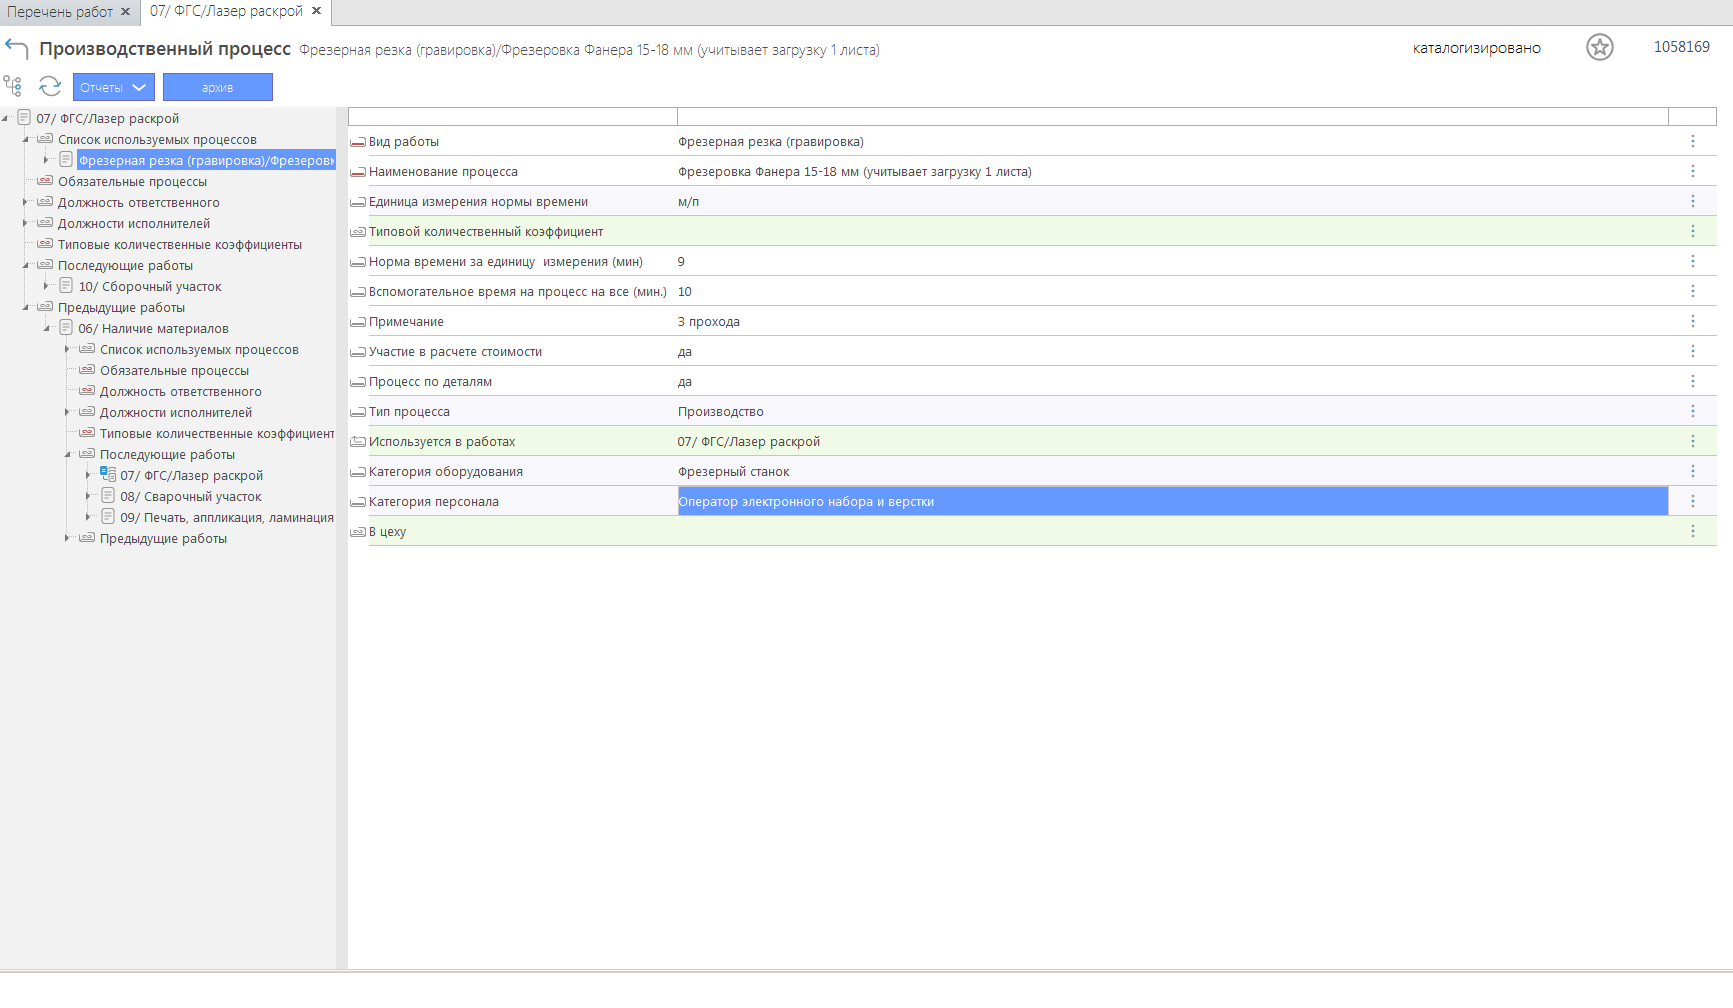
Task: Open three-dot menu for В цеху row
Action: click(x=1692, y=532)
